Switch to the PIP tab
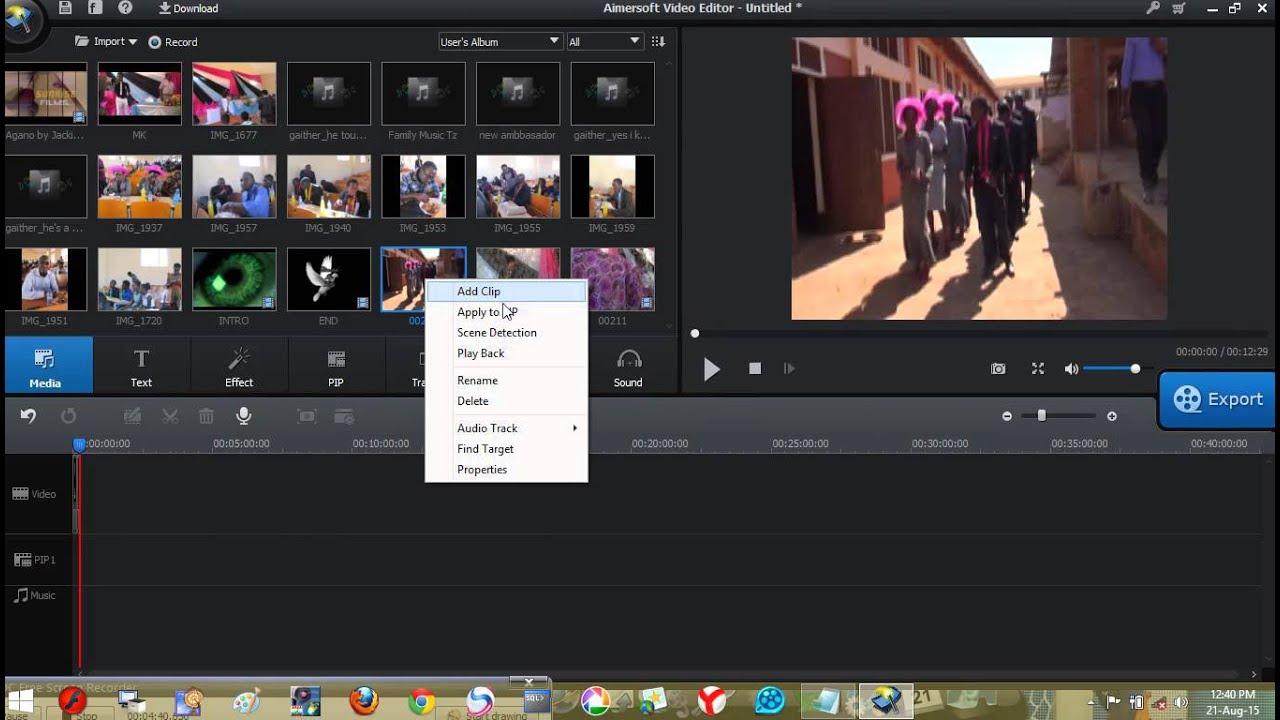Screen dimensions: 1280x720 click(336, 366)
